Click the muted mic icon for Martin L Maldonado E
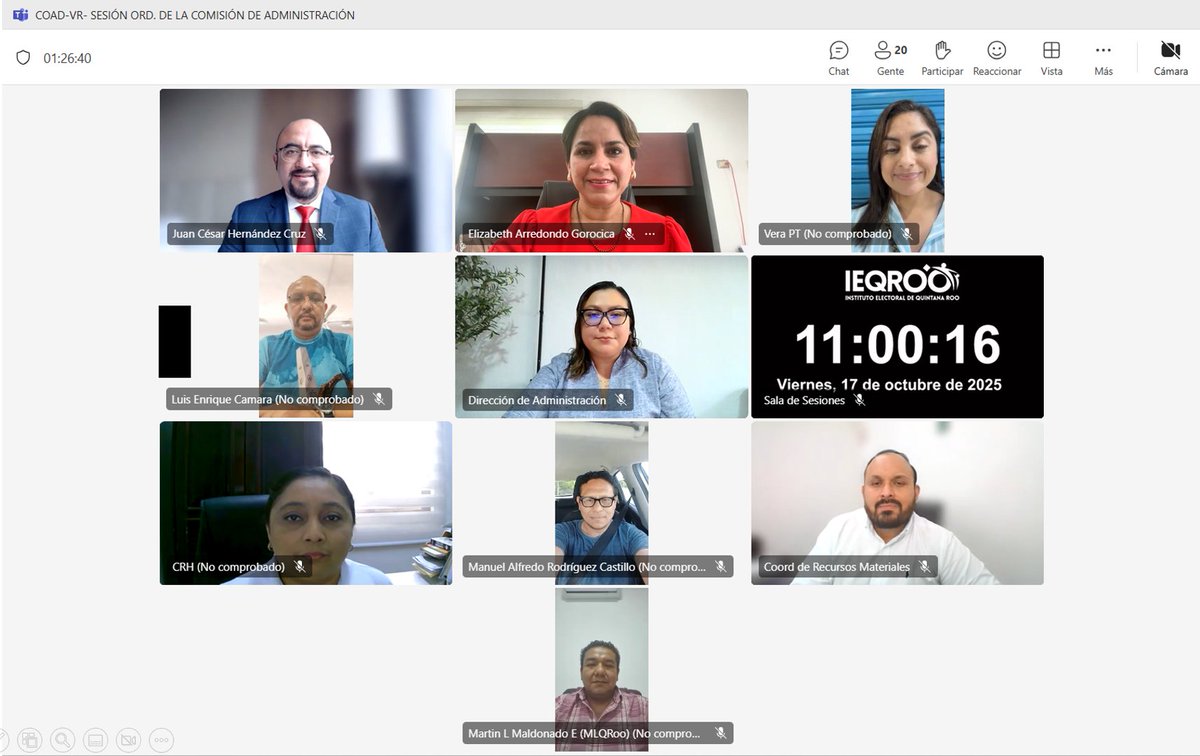Image resolution: width=1200 pixels, height=756 pixels. click(x=720, y=733)
